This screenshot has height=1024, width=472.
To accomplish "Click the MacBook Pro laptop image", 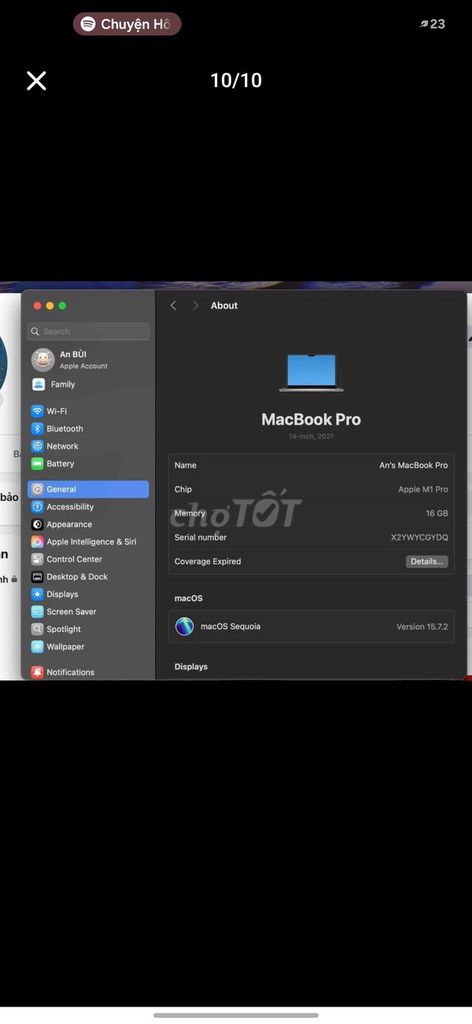I will point(311,373).
